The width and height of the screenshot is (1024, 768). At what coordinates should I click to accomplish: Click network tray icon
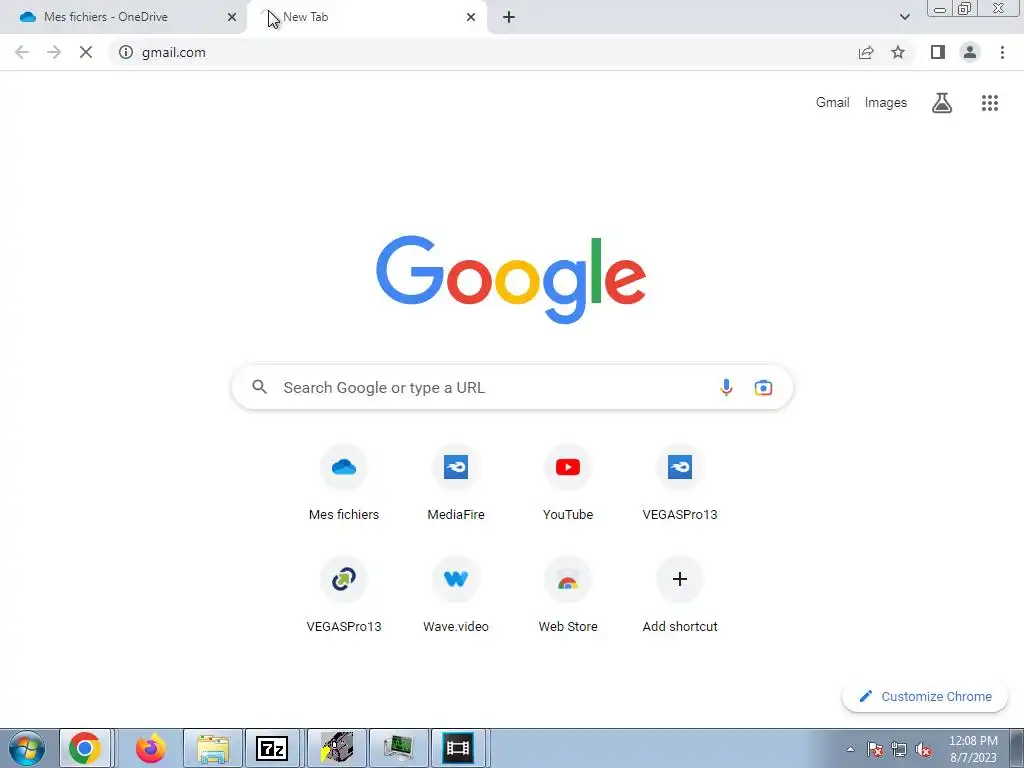pos(899,749)
